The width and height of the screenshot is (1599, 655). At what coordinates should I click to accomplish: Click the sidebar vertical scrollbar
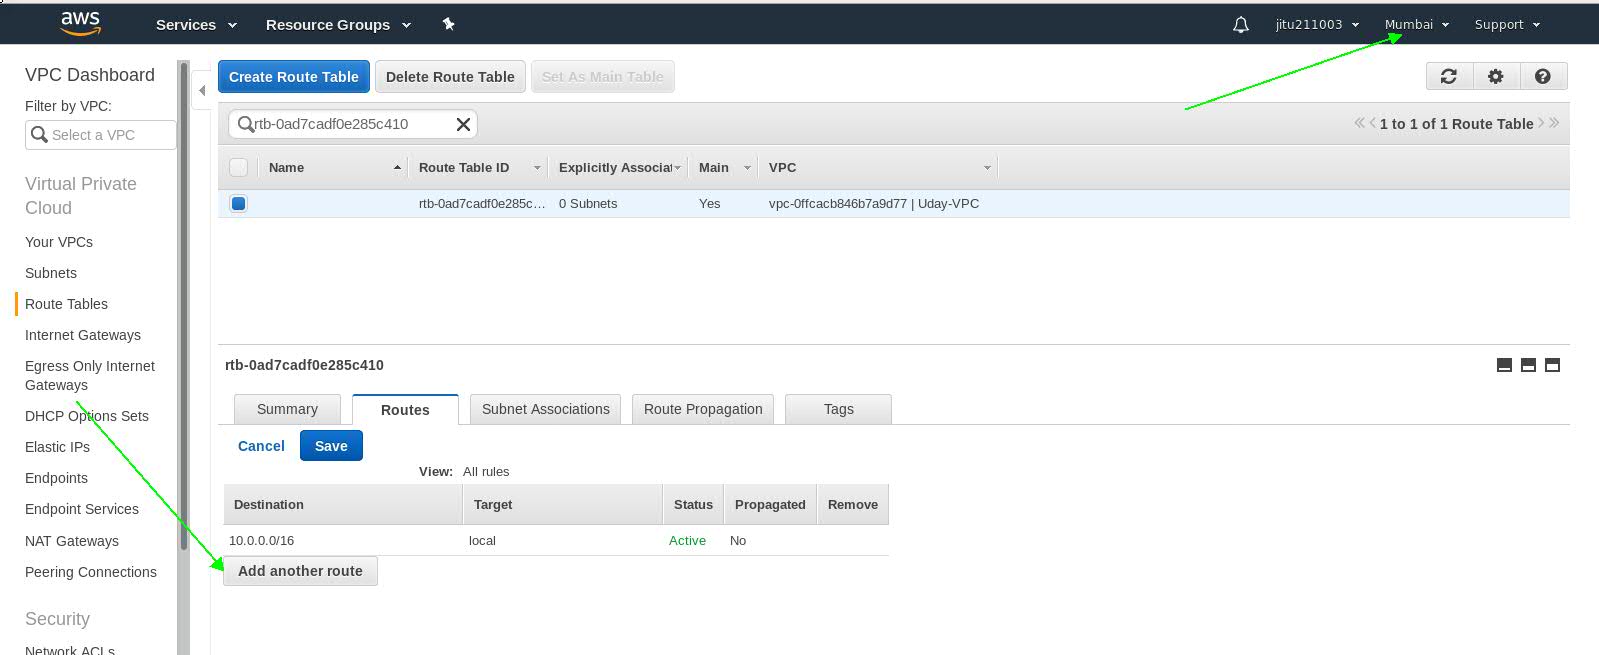point(183,305)
